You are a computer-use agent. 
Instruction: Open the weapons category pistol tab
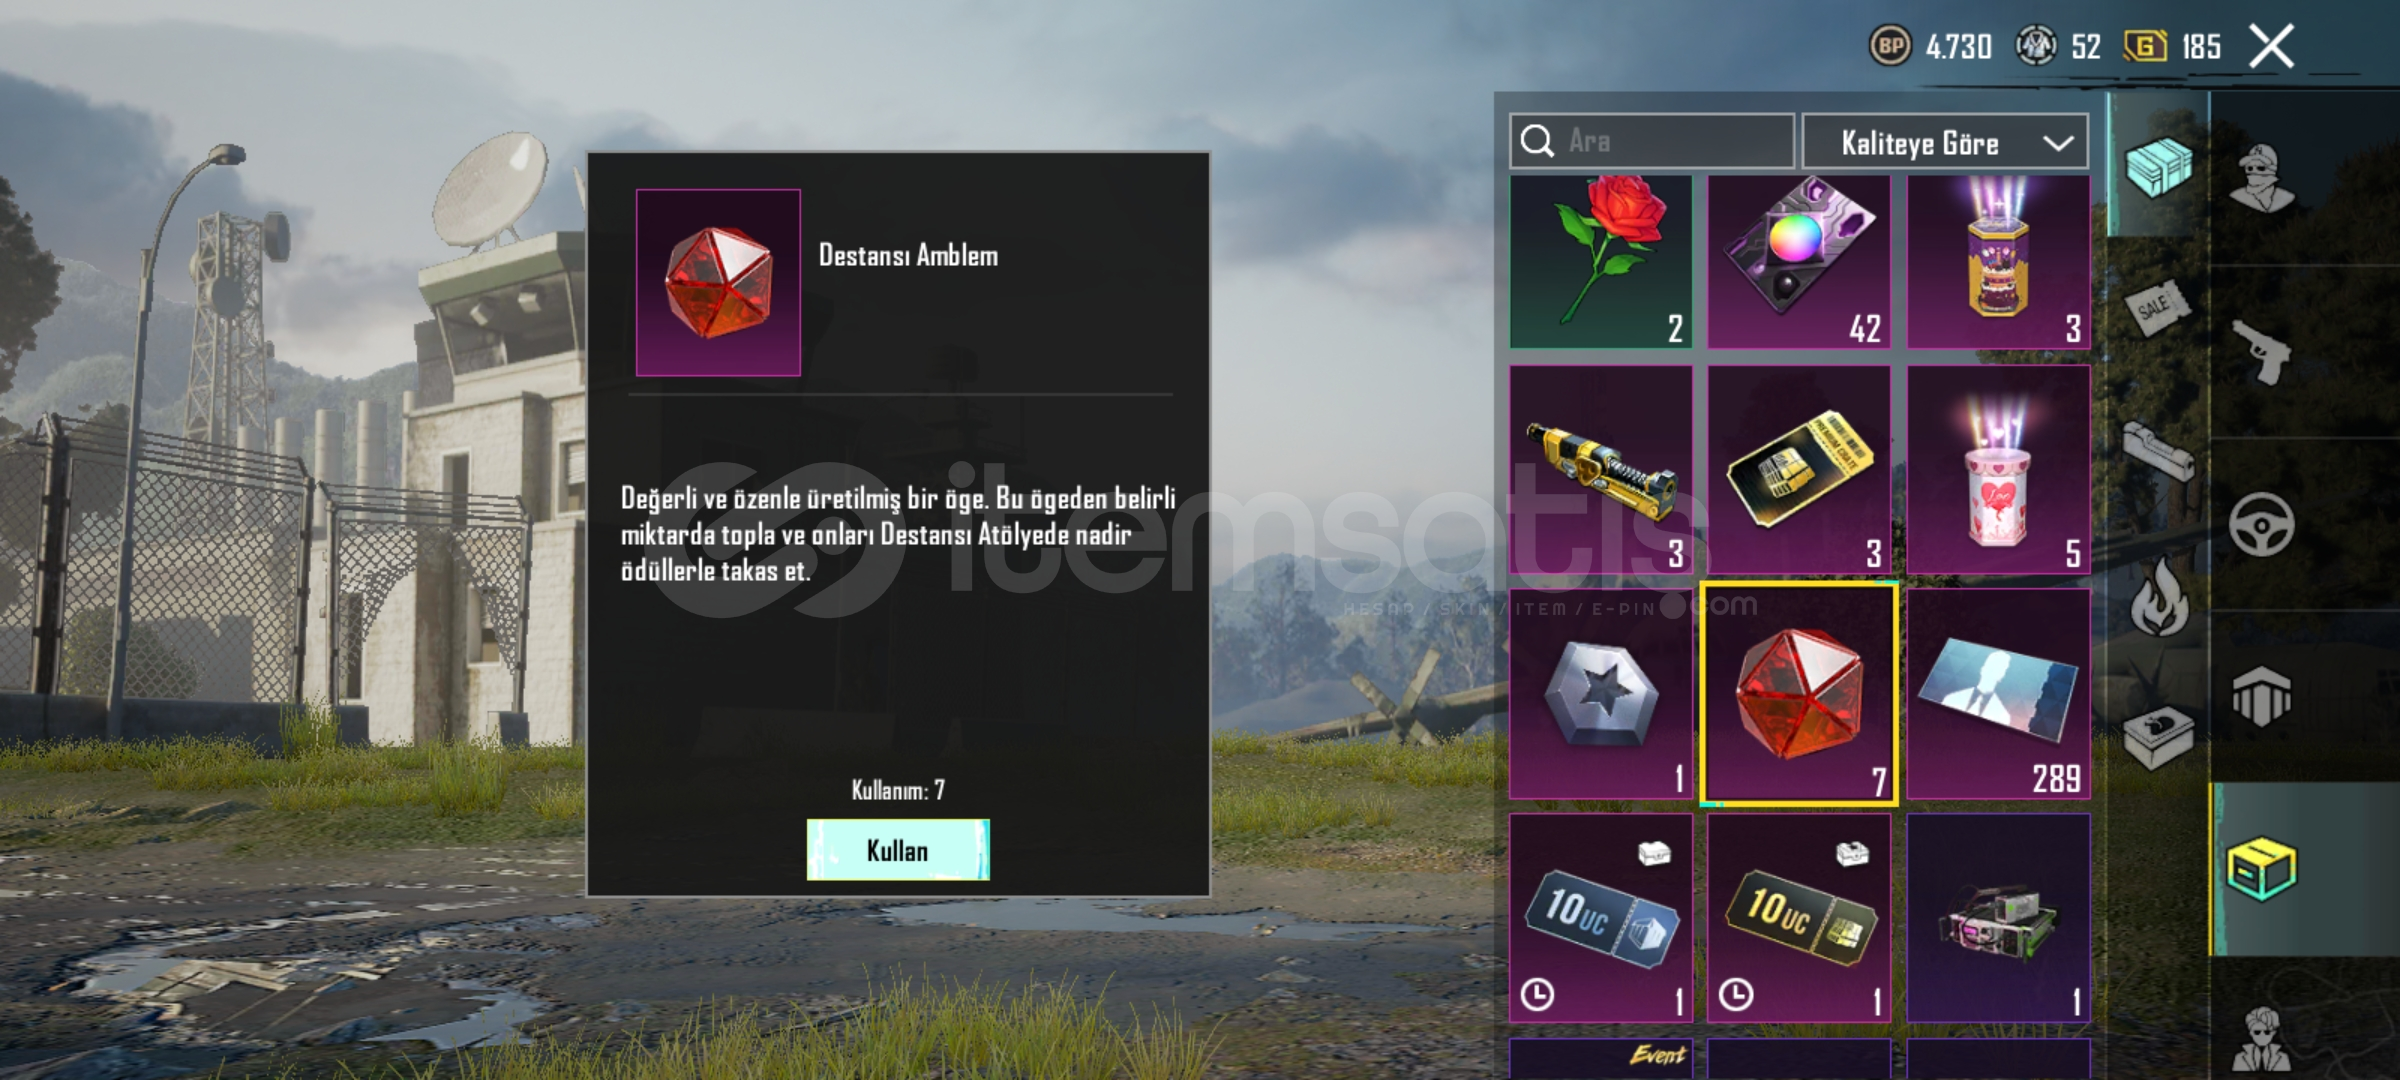(x=2262, y=352)
